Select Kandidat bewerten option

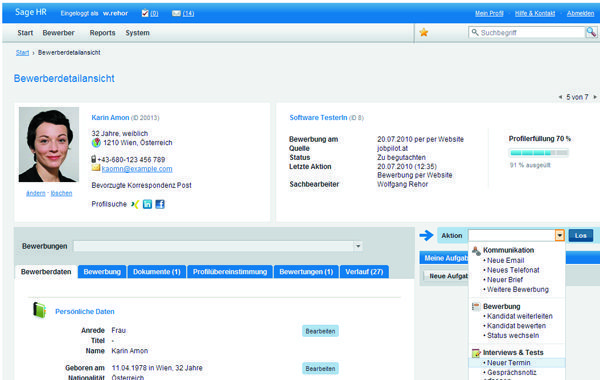(x=516, y=326)
